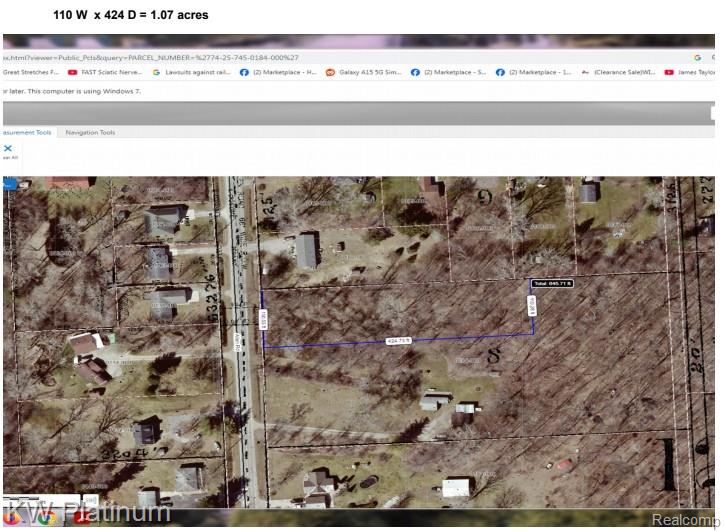Switch to the Measurement Tools tab
This screenshot has height=532, width=726.
pyautogui.click(x=27, y=132)
